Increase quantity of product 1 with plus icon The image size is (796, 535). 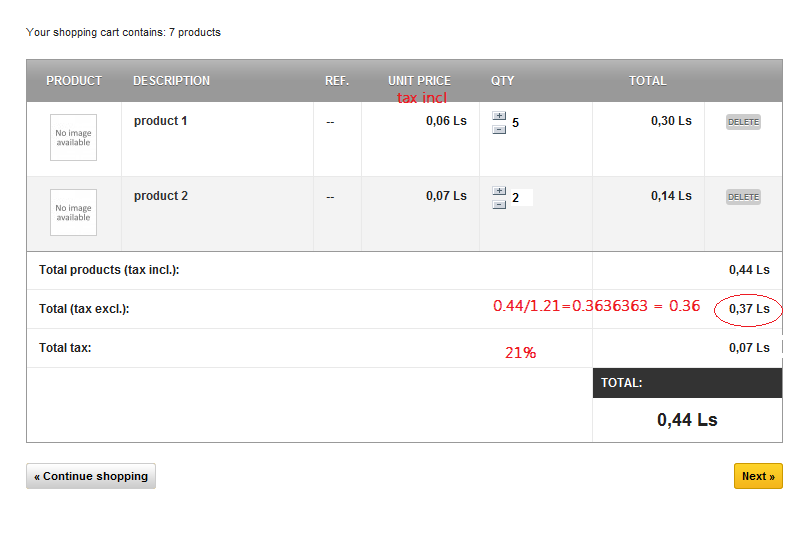[x=499, y=116]
